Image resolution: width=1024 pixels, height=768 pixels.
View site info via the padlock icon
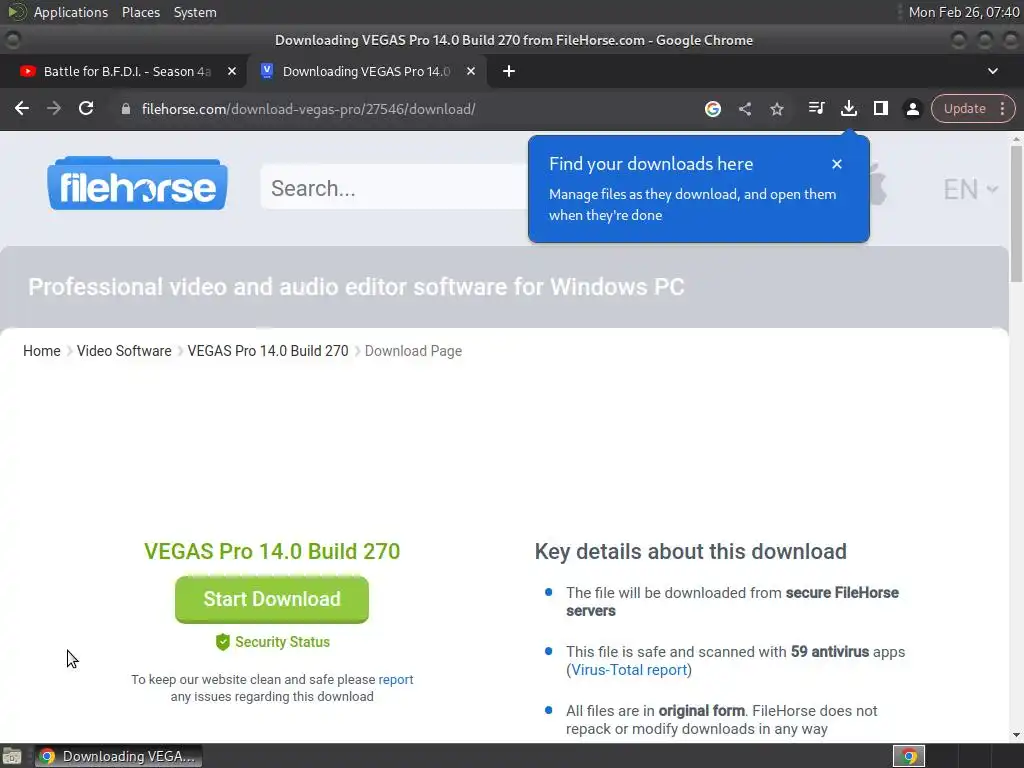[x=126, y=109]
